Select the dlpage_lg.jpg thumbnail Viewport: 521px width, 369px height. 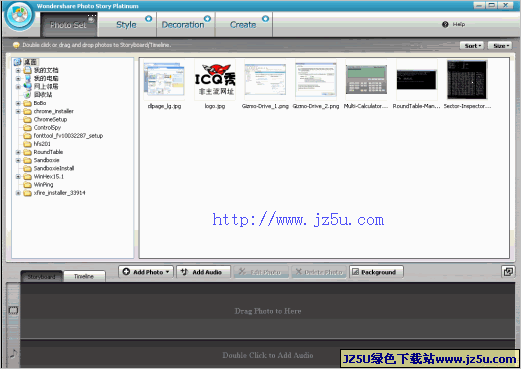click(164, 80)
